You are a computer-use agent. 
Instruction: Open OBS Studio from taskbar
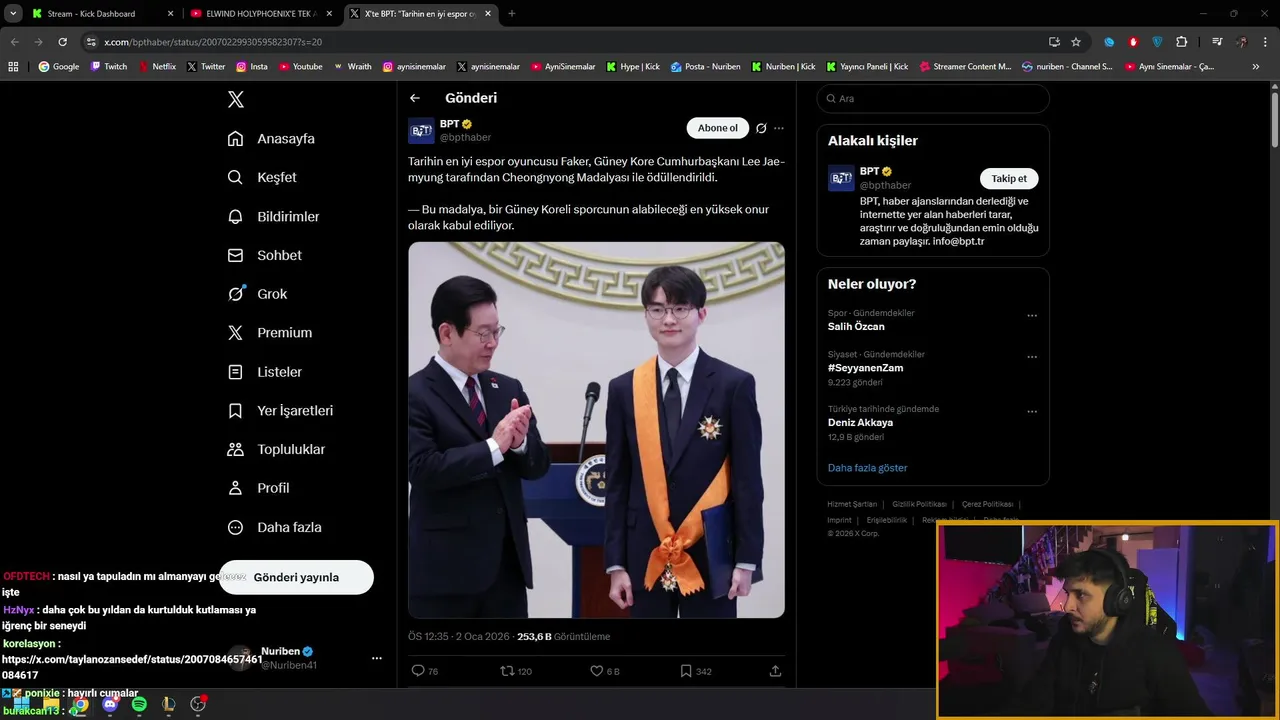(198, 704)
